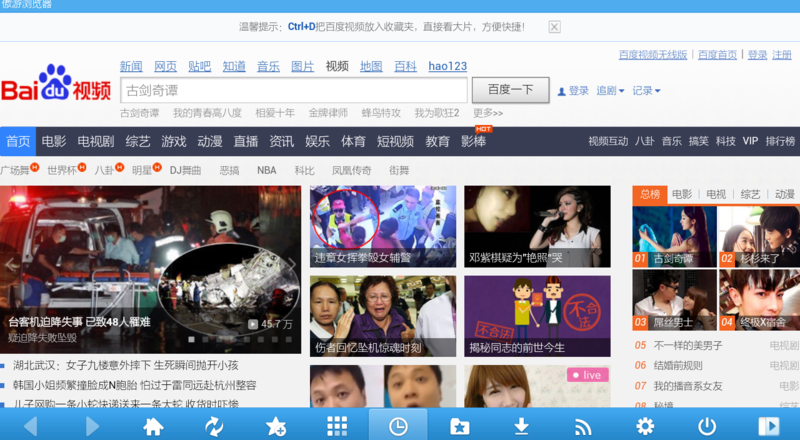Screen dimensions: 800x440
Task: Open the bookmarks folder icon
Action: click(459, 426)
